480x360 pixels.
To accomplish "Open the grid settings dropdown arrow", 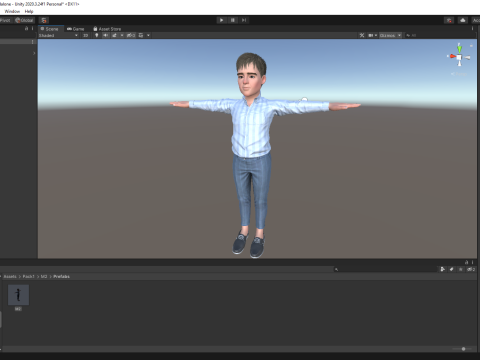I will tap(148, 35).
